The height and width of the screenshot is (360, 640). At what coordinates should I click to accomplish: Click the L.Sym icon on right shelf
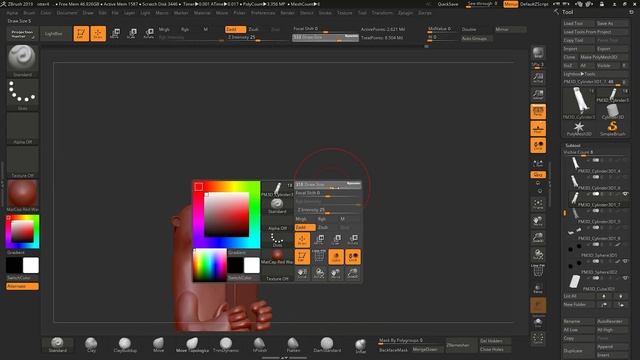(x=538, y=164)
